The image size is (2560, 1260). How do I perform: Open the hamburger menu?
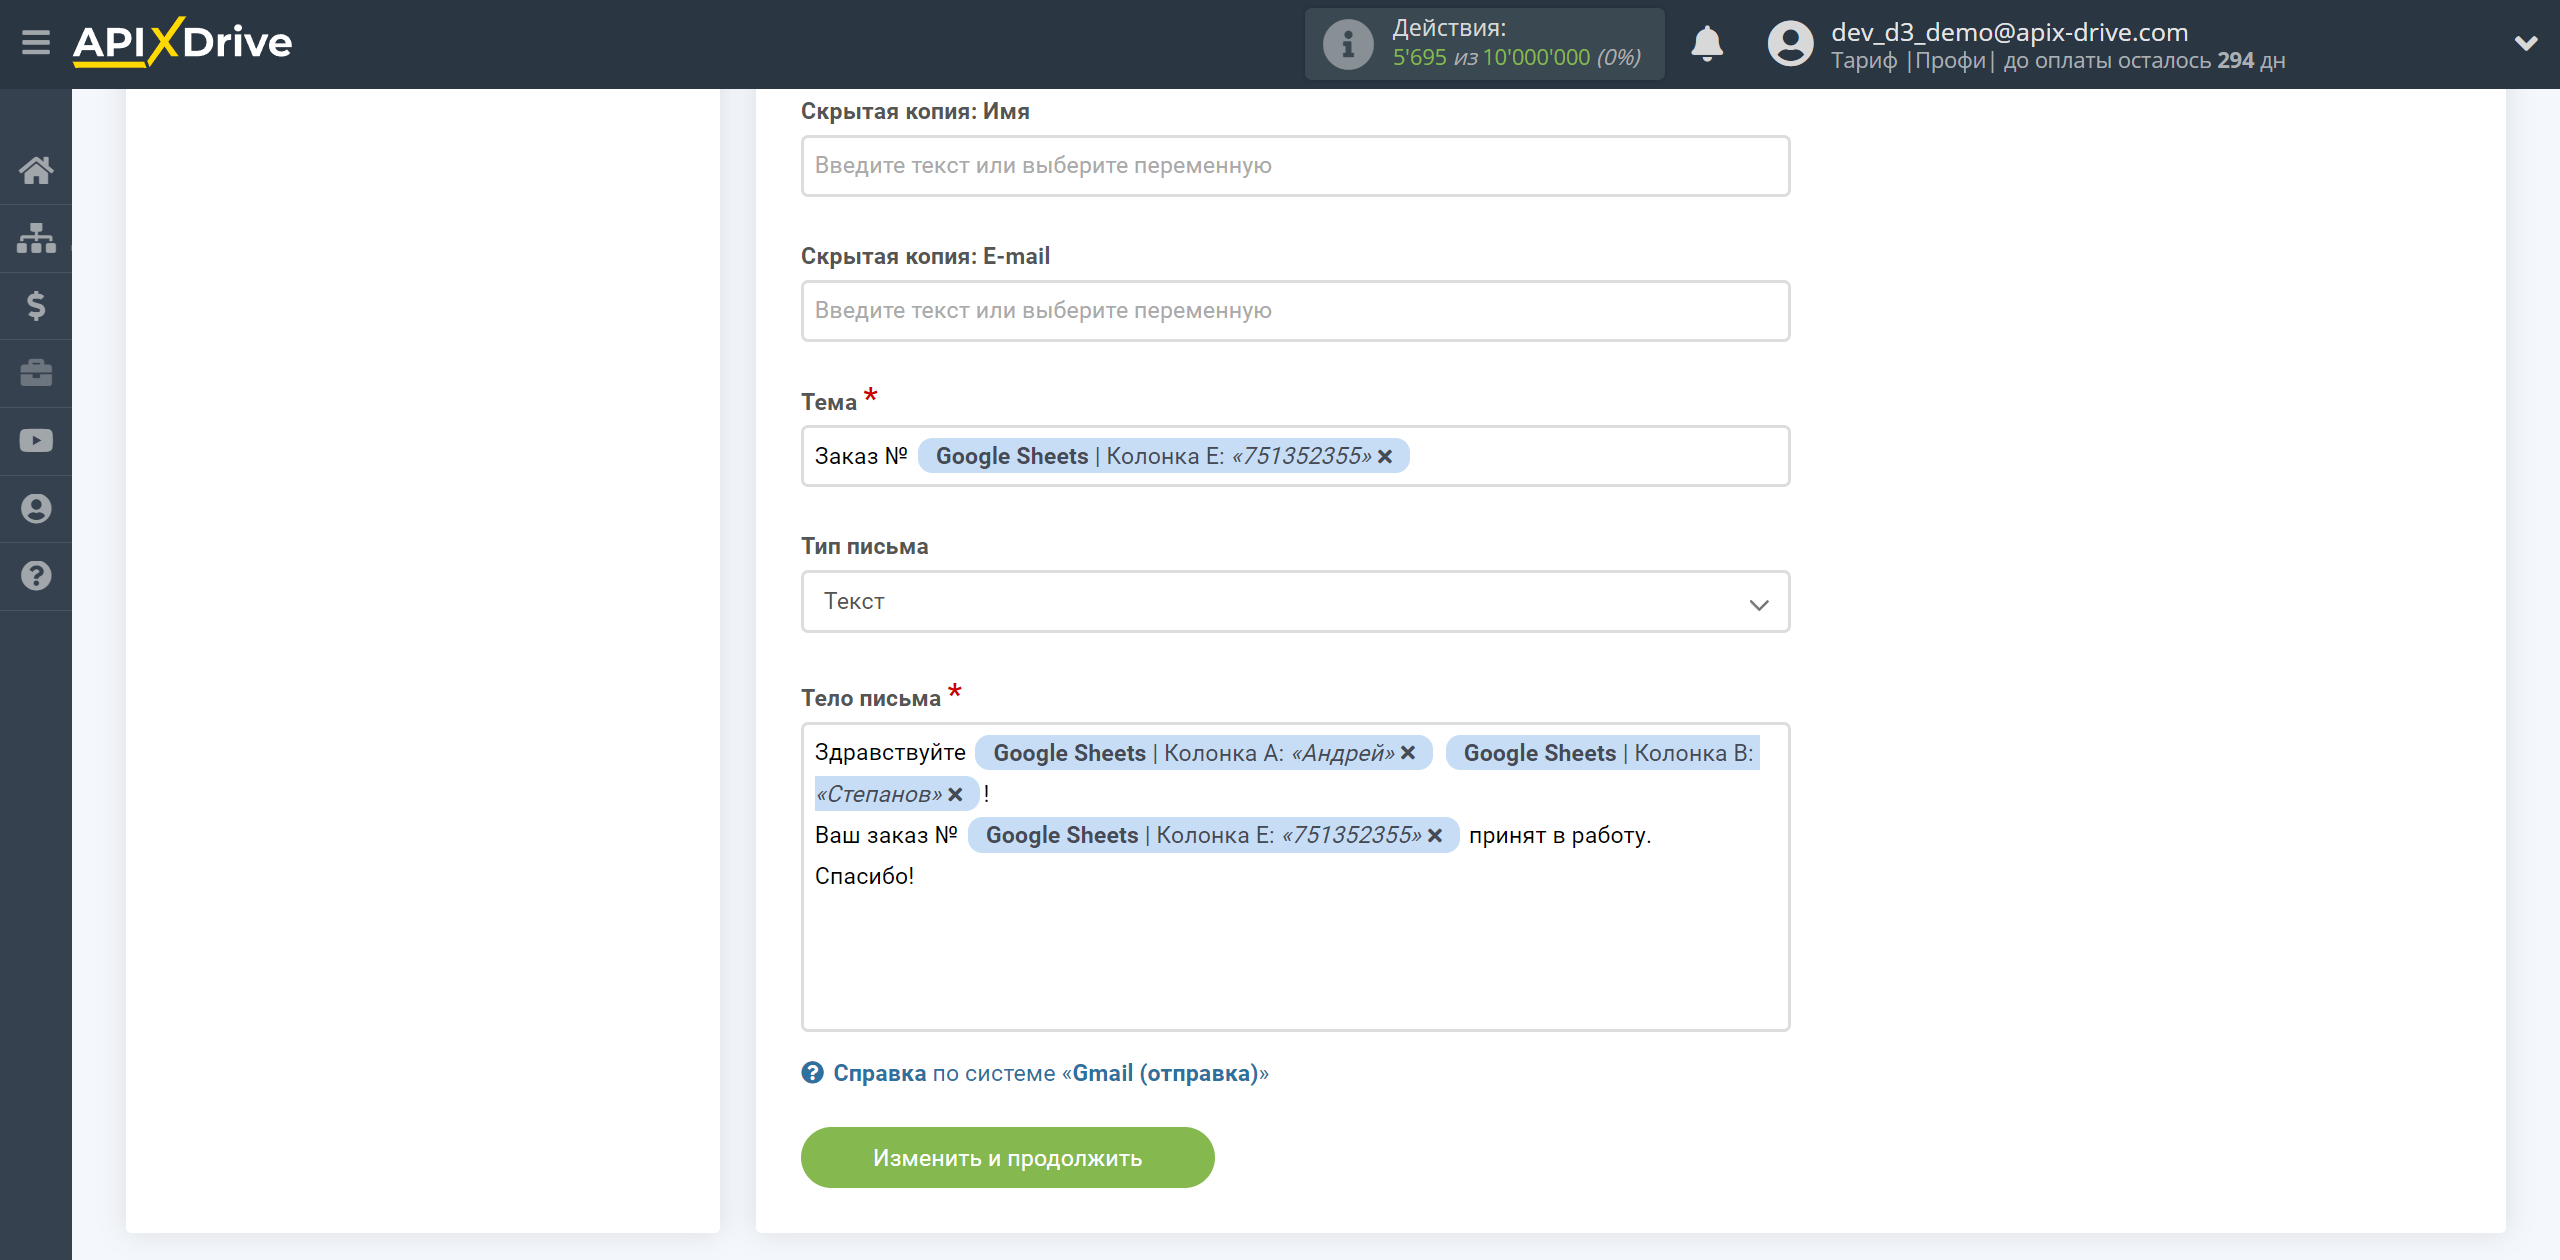point(36,43)
